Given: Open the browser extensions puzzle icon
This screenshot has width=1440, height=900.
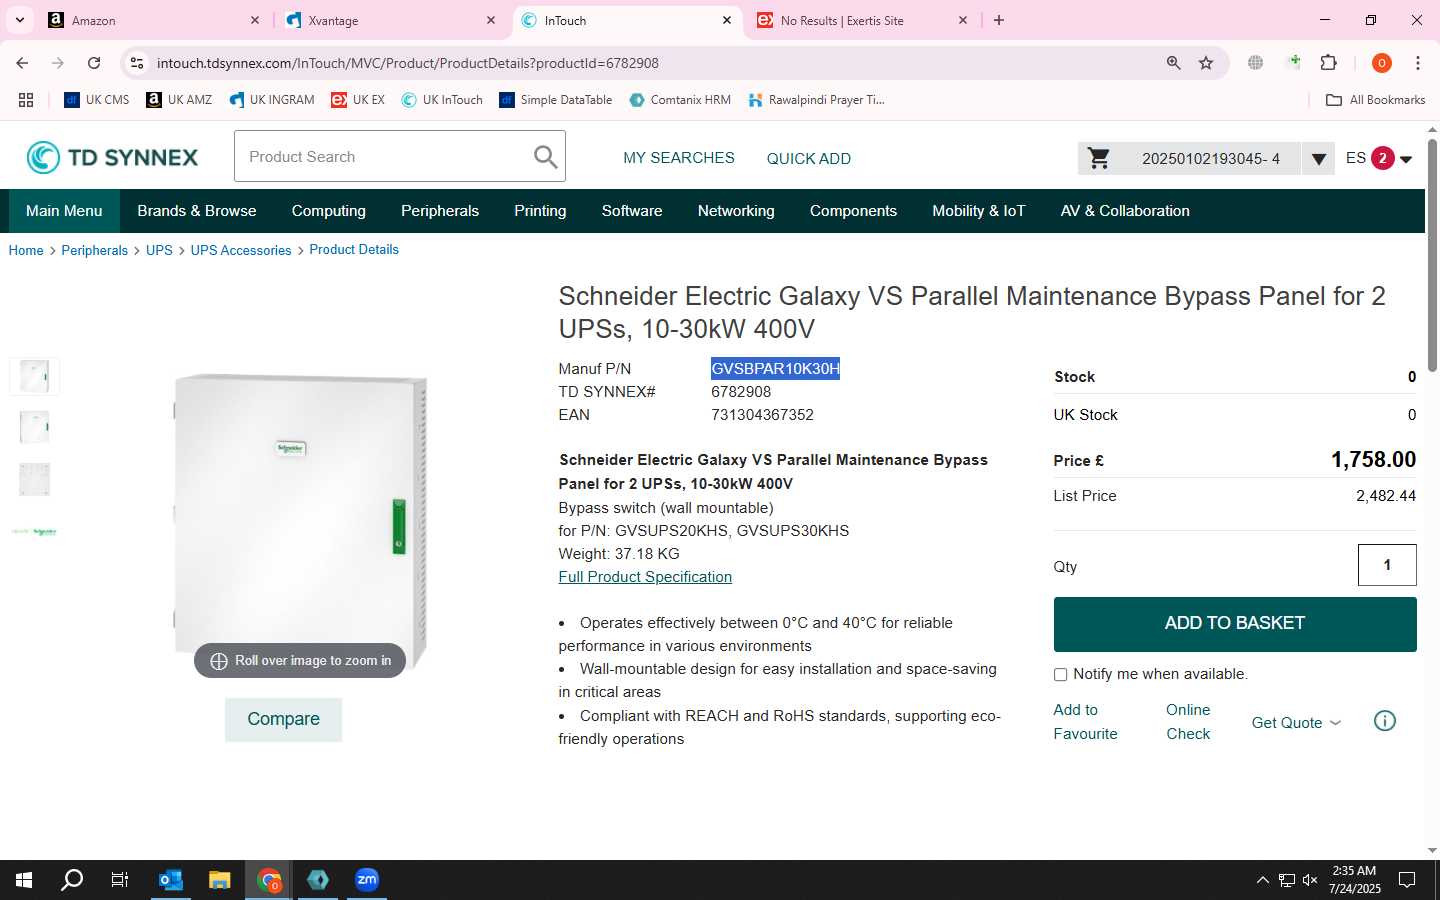Looking at the screenshot, I should 1329,63.
